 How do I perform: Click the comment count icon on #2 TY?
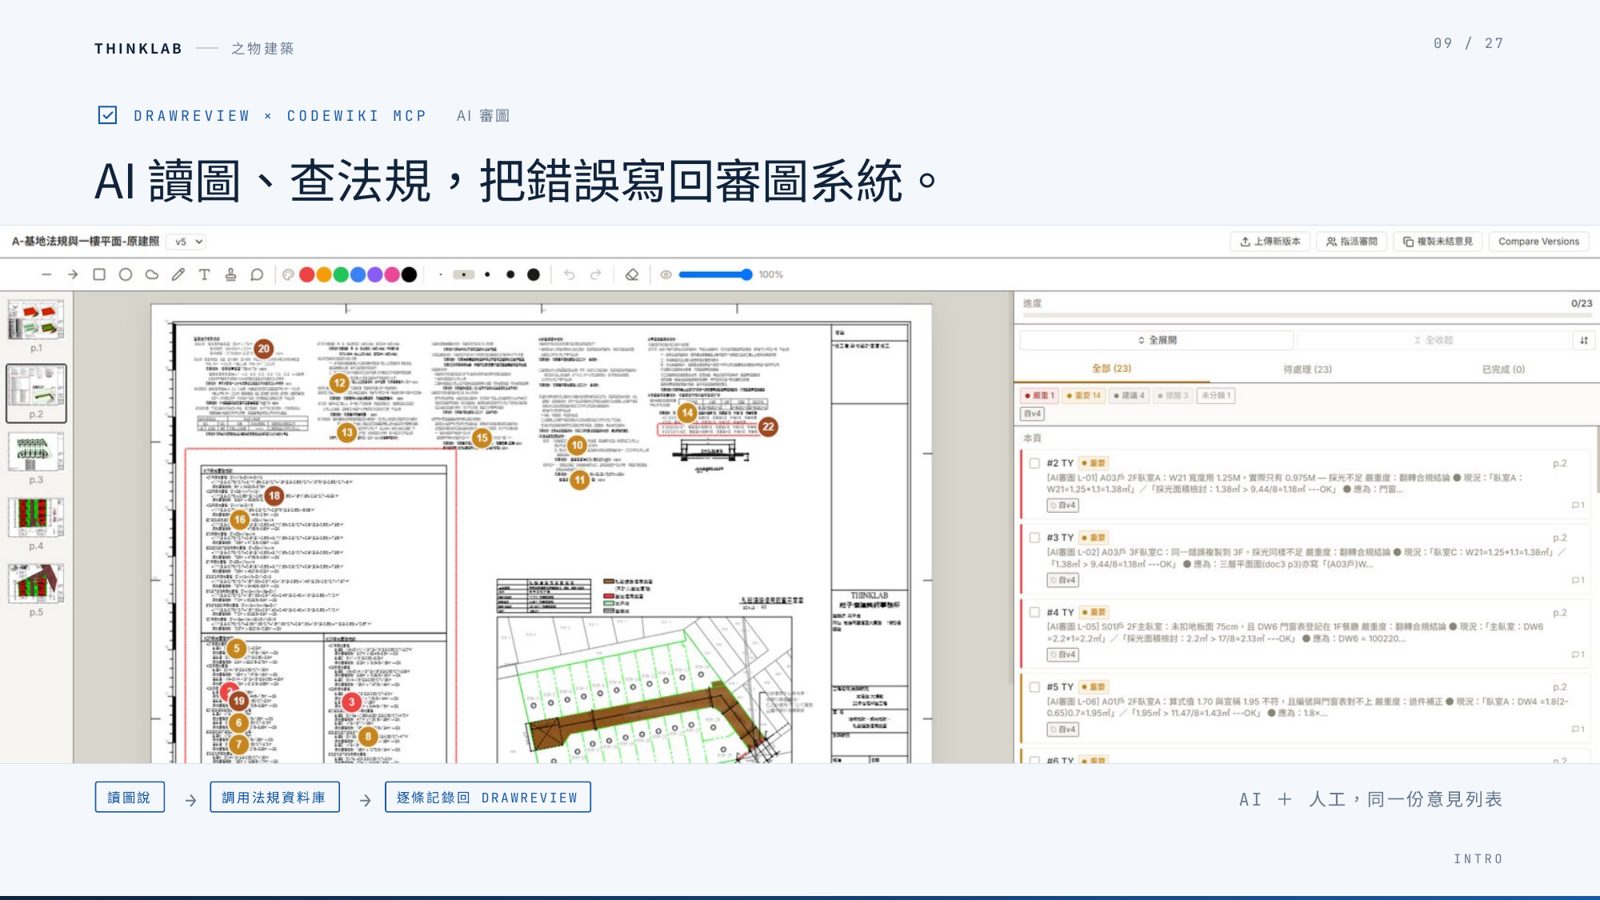(1577, 505)
